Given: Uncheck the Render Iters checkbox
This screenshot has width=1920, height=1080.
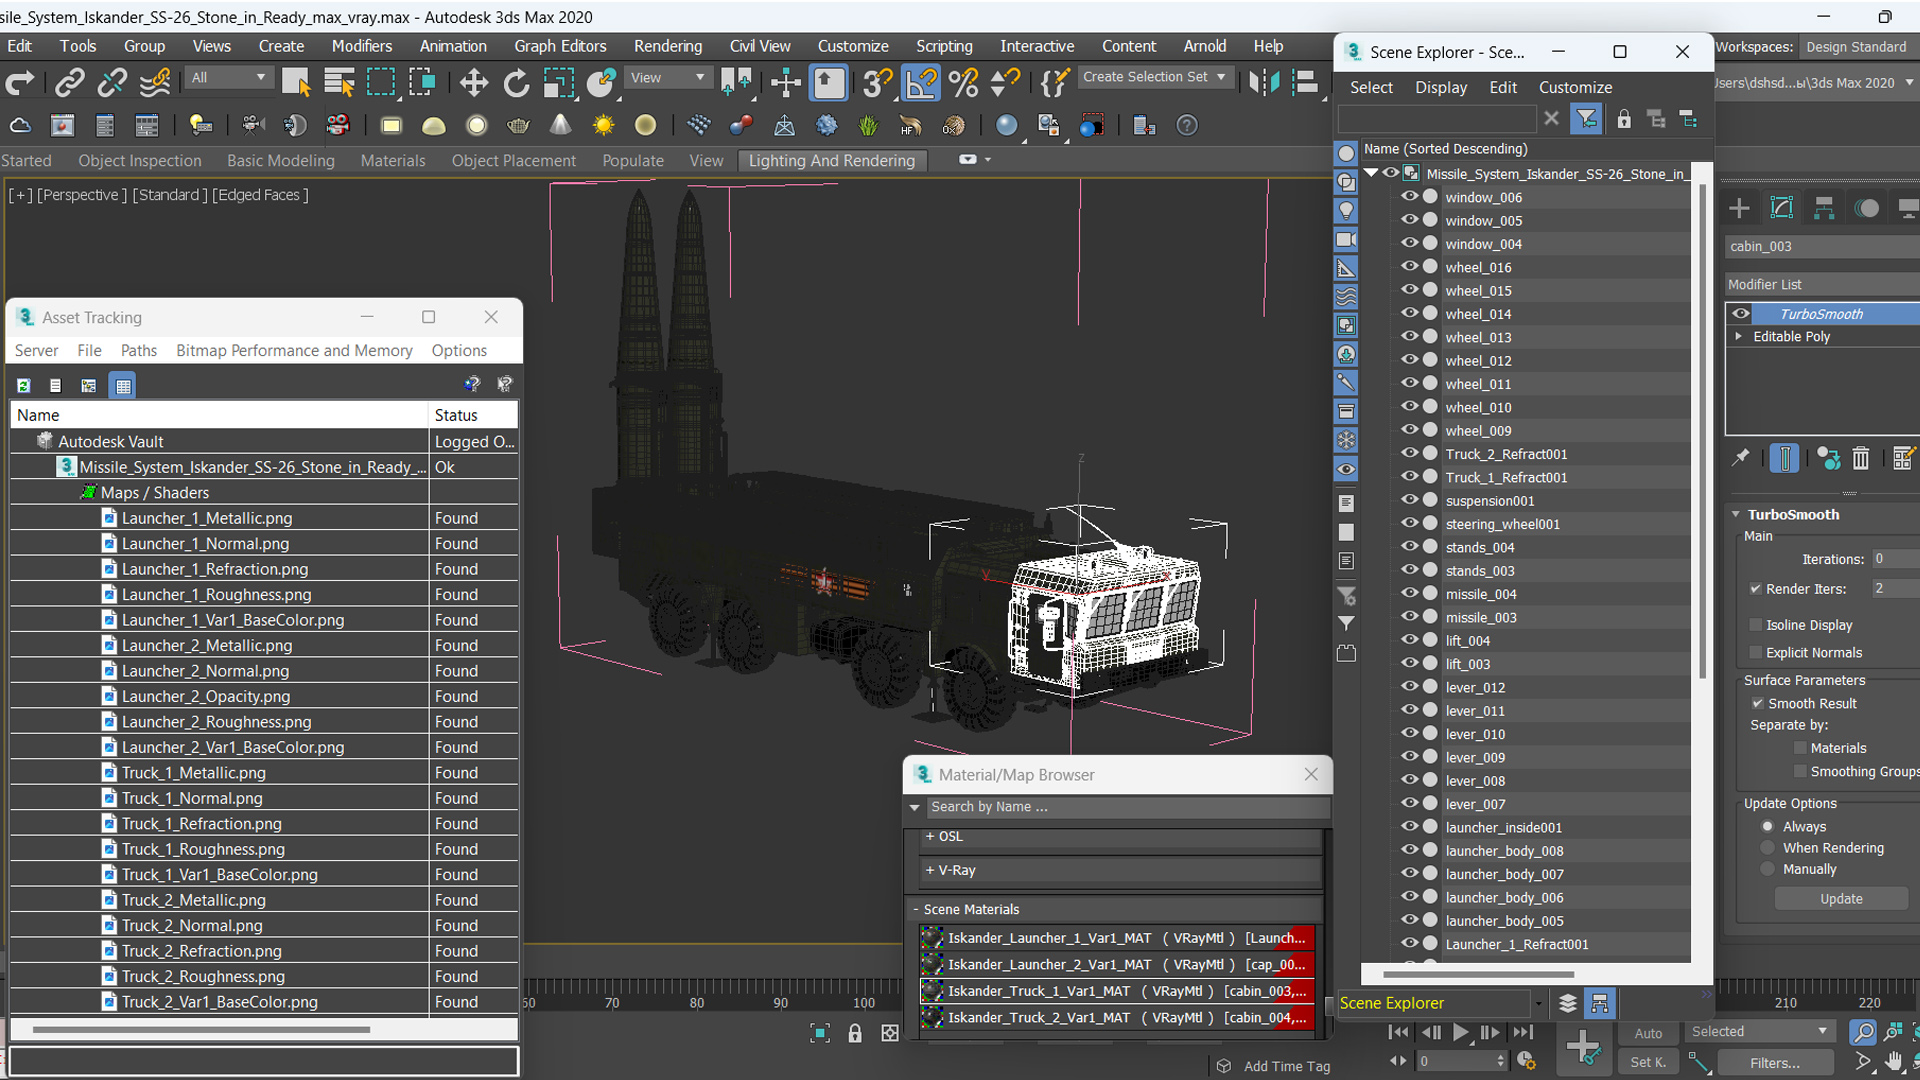Looking at the screenshot, I should pyautogui.click(x=1755, y=589).
